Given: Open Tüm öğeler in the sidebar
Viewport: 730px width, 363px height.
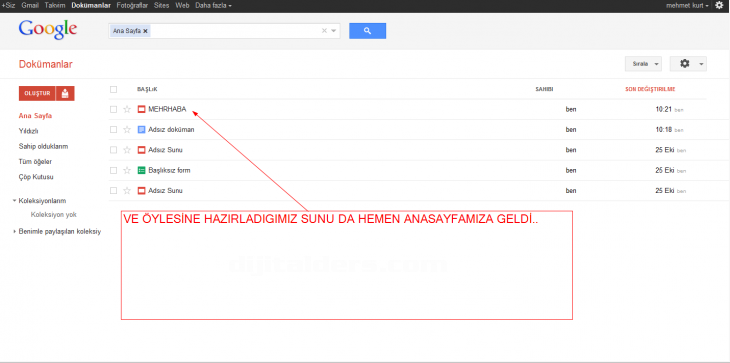Looking at the screenshot, I should [x=35, y=162].
